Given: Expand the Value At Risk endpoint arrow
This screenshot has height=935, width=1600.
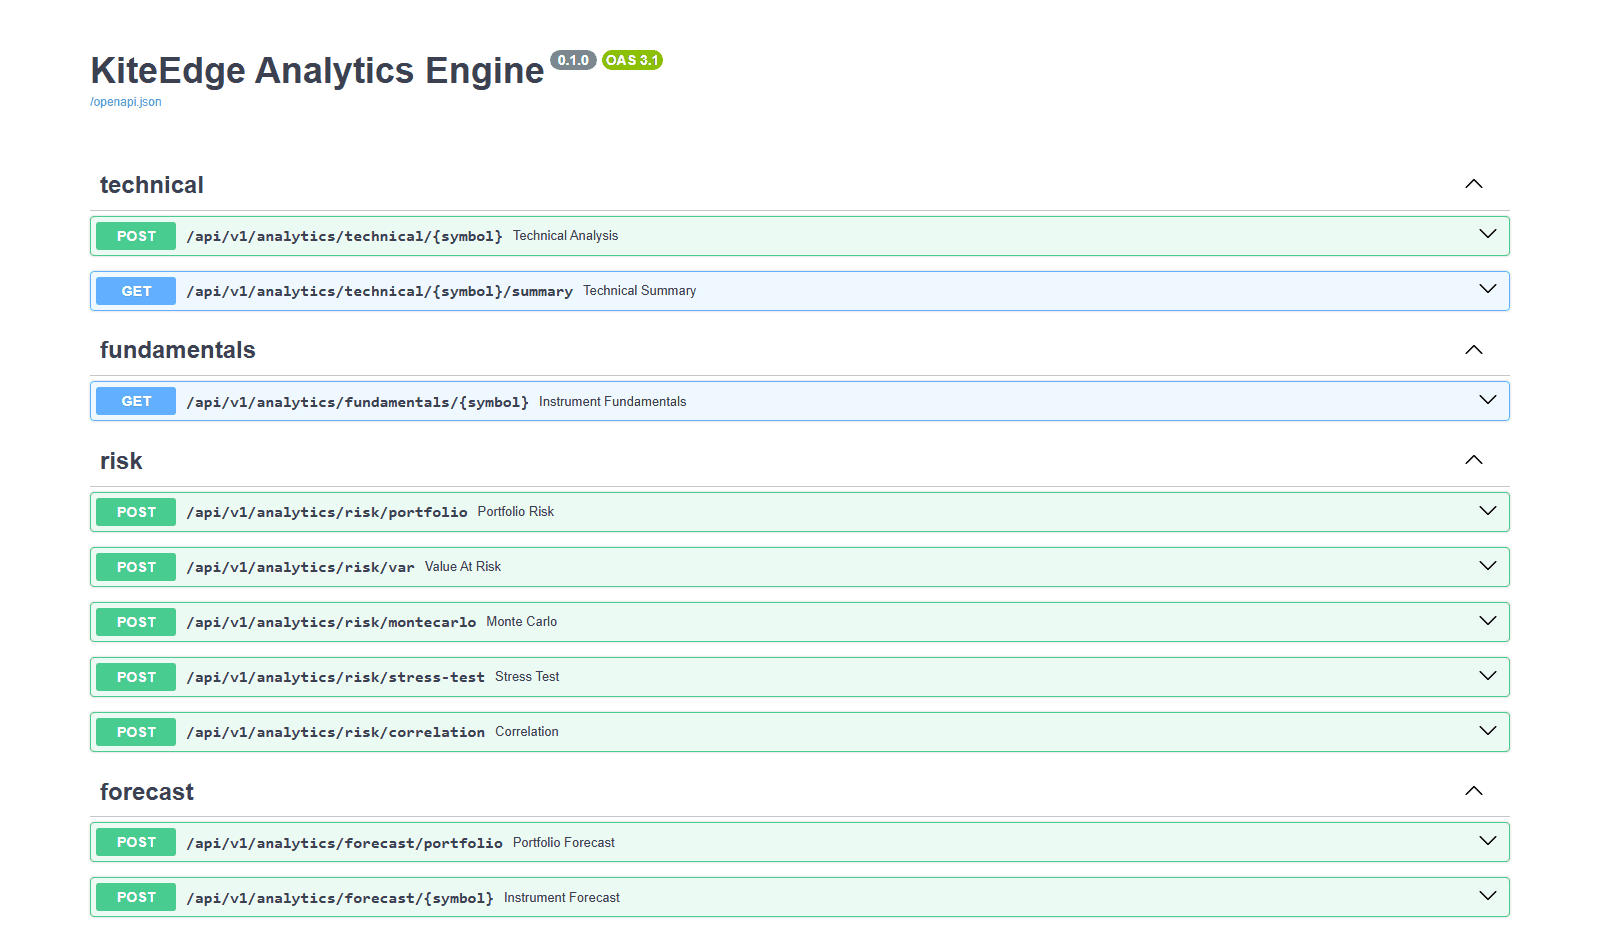Looking at the screenshot, I should 1488,566.
